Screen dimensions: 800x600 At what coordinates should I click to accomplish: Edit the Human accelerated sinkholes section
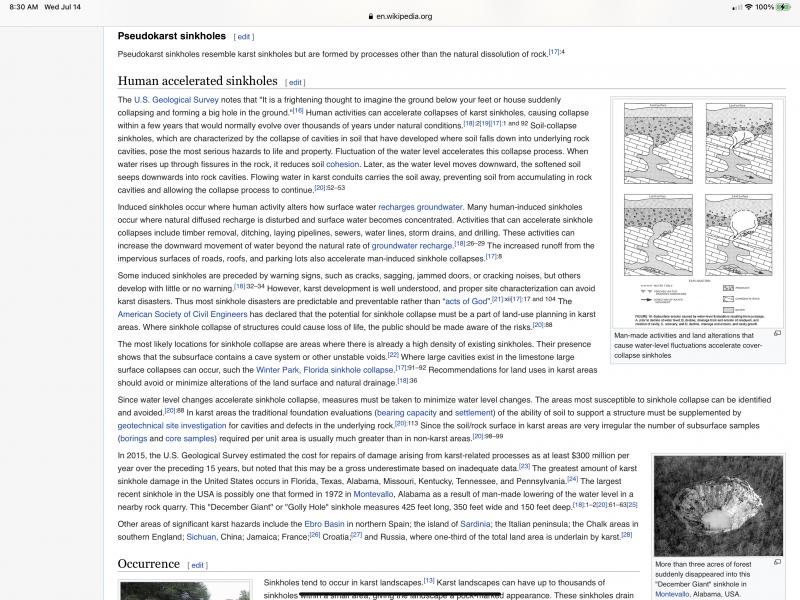(295, 82)
